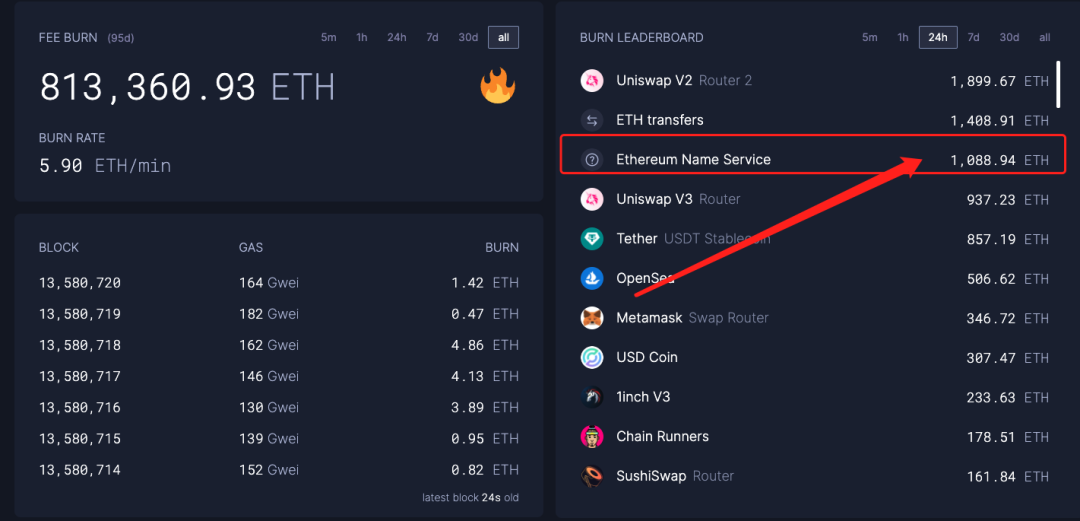1080x521 pixels.
Task: Click the SushiSwap icon
Action: [592, 476]
